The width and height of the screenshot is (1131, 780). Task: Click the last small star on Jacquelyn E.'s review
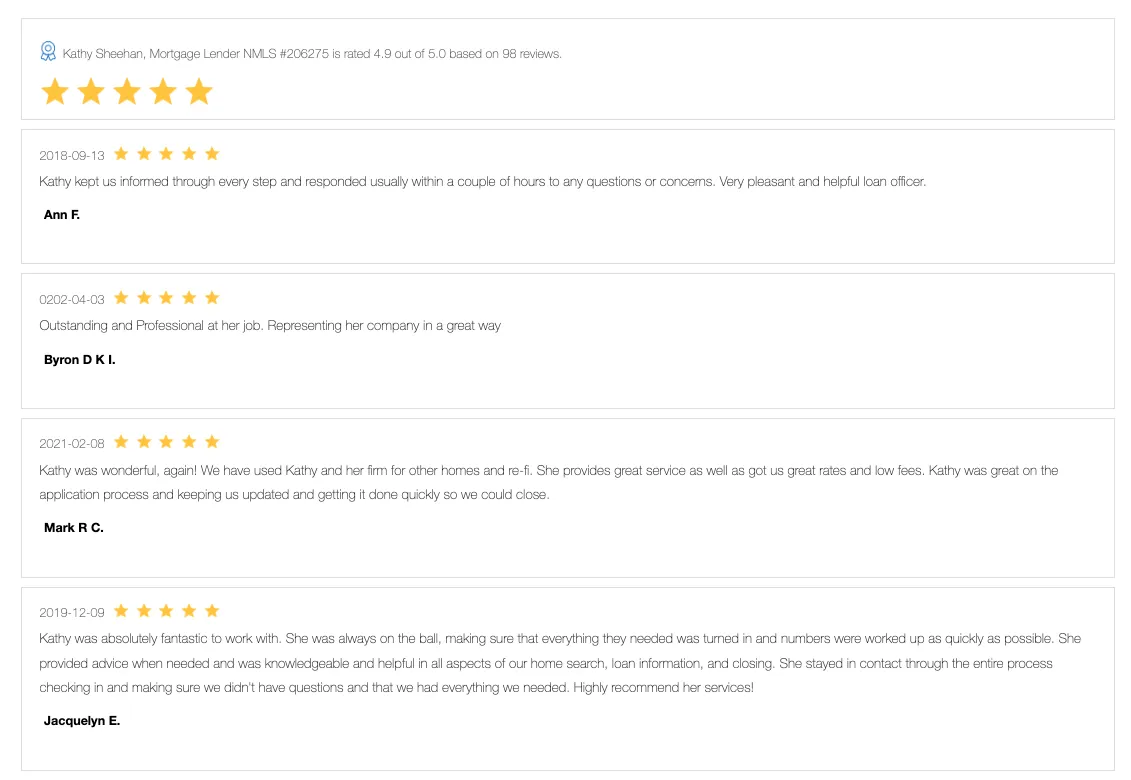pyautogui.click(x=211, y=611)
